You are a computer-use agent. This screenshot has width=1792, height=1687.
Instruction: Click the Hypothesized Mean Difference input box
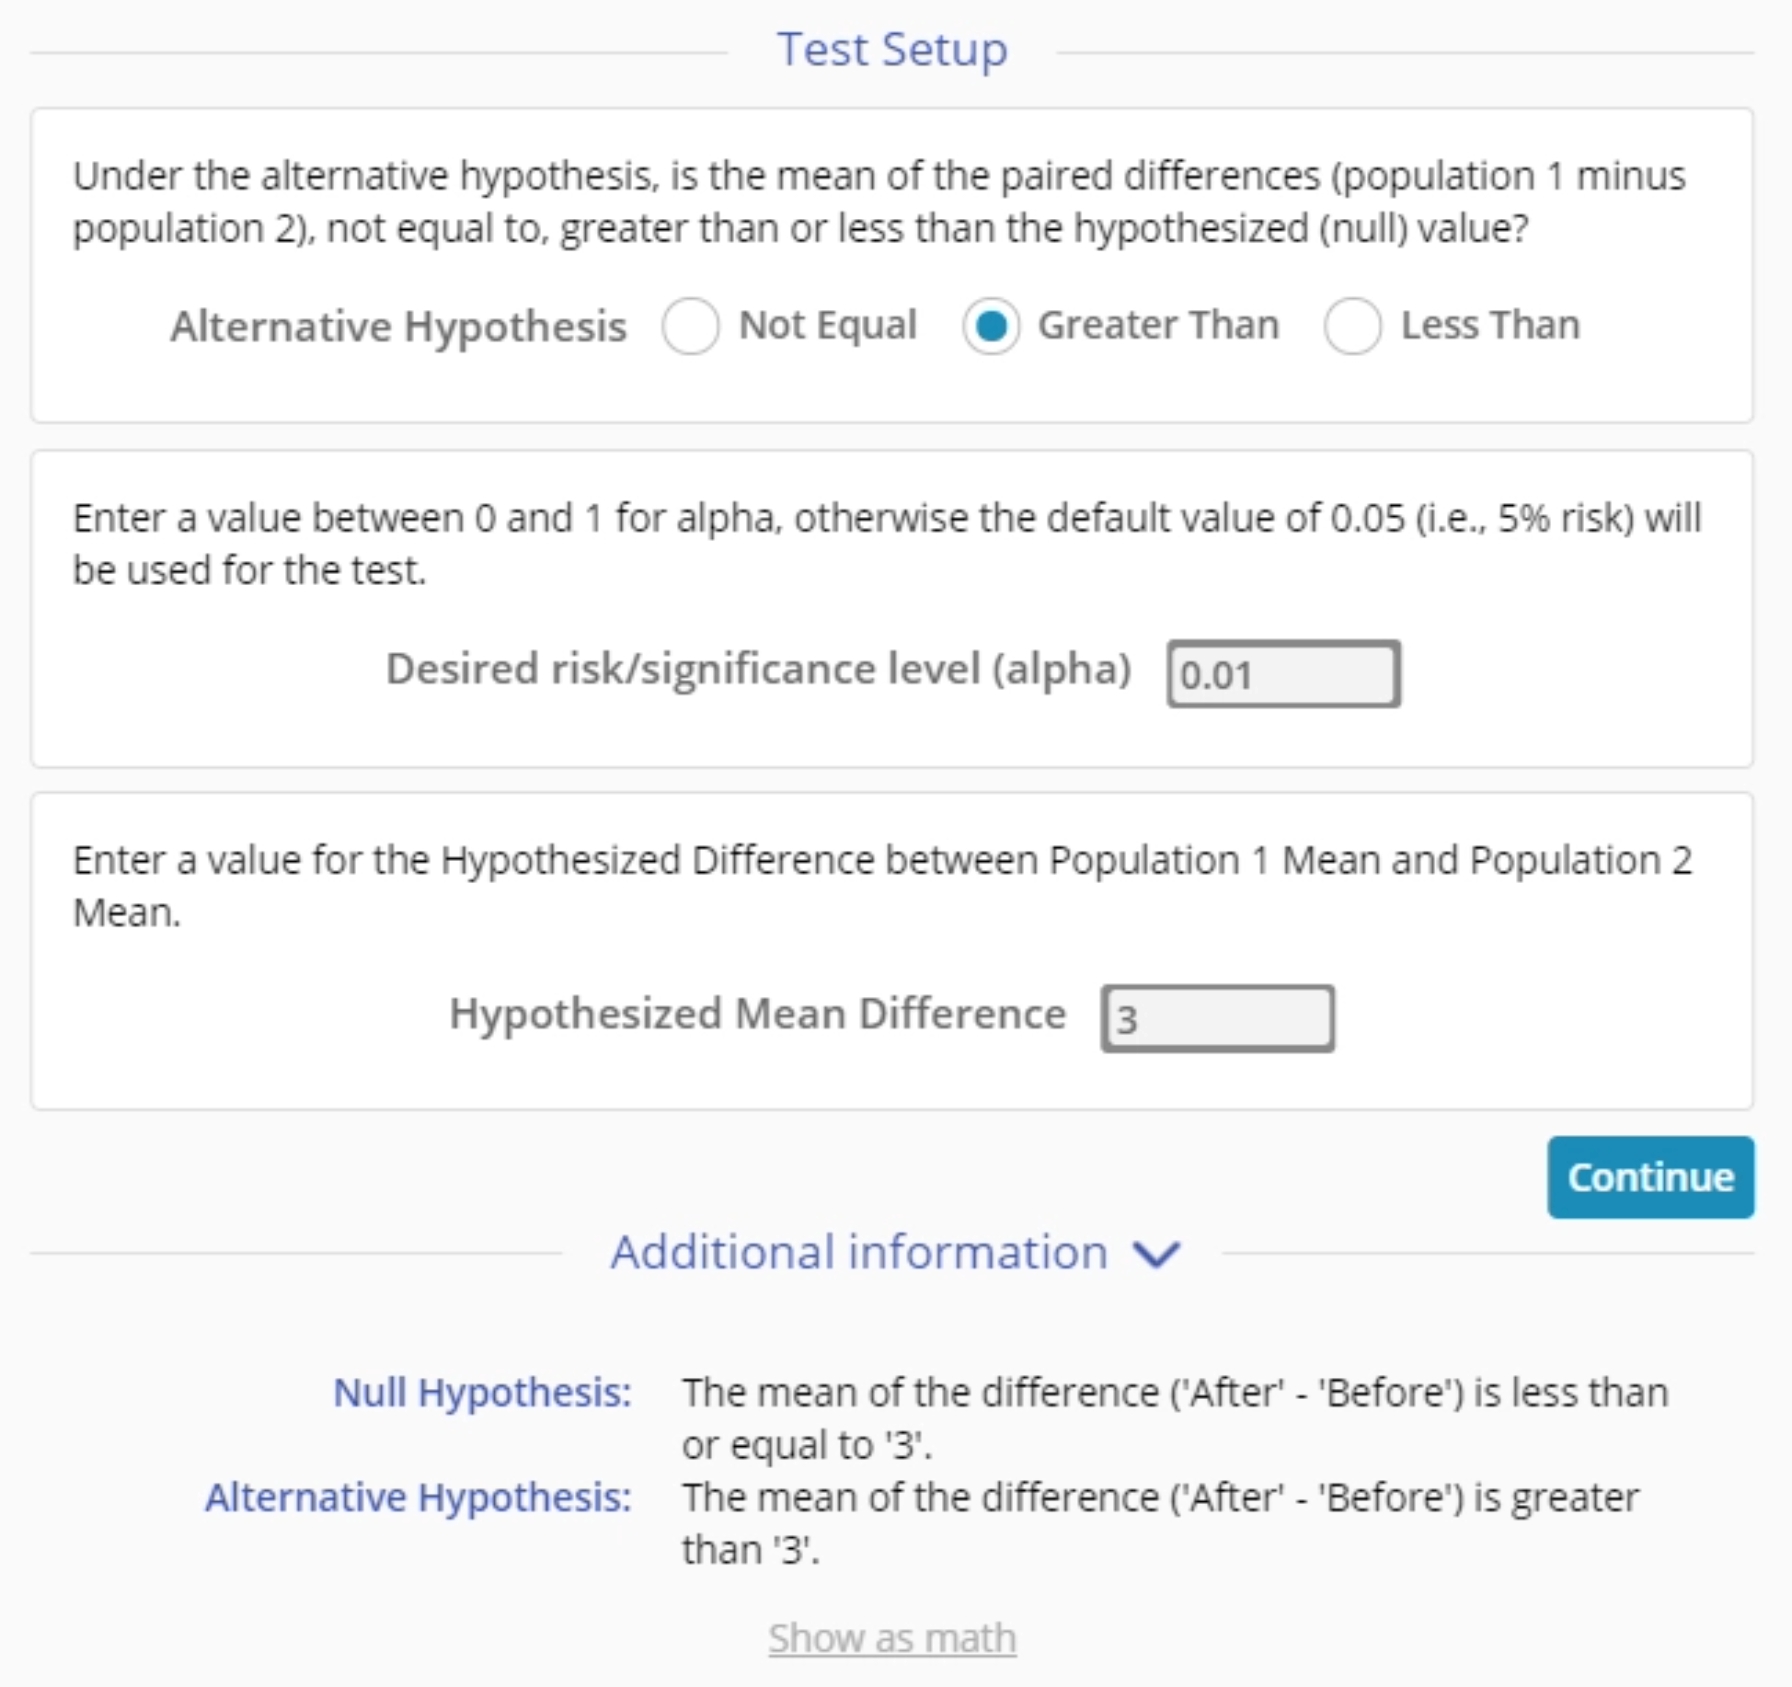[x=1217, y=1018]
